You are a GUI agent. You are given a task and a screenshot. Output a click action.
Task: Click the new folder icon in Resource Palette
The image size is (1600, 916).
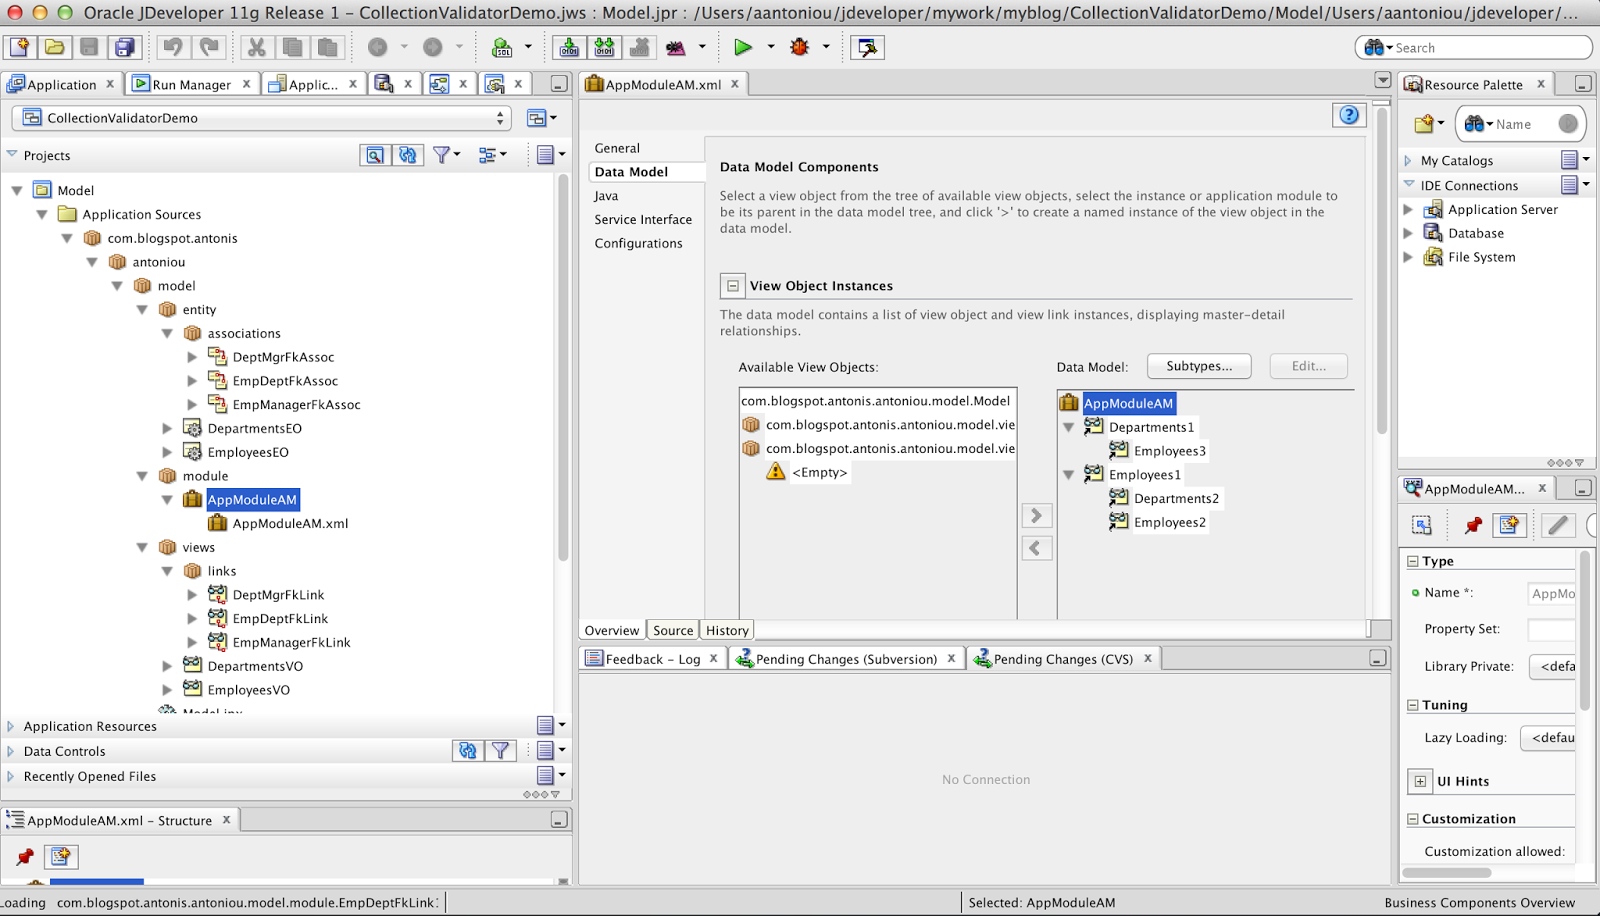tap(1425, 124)
